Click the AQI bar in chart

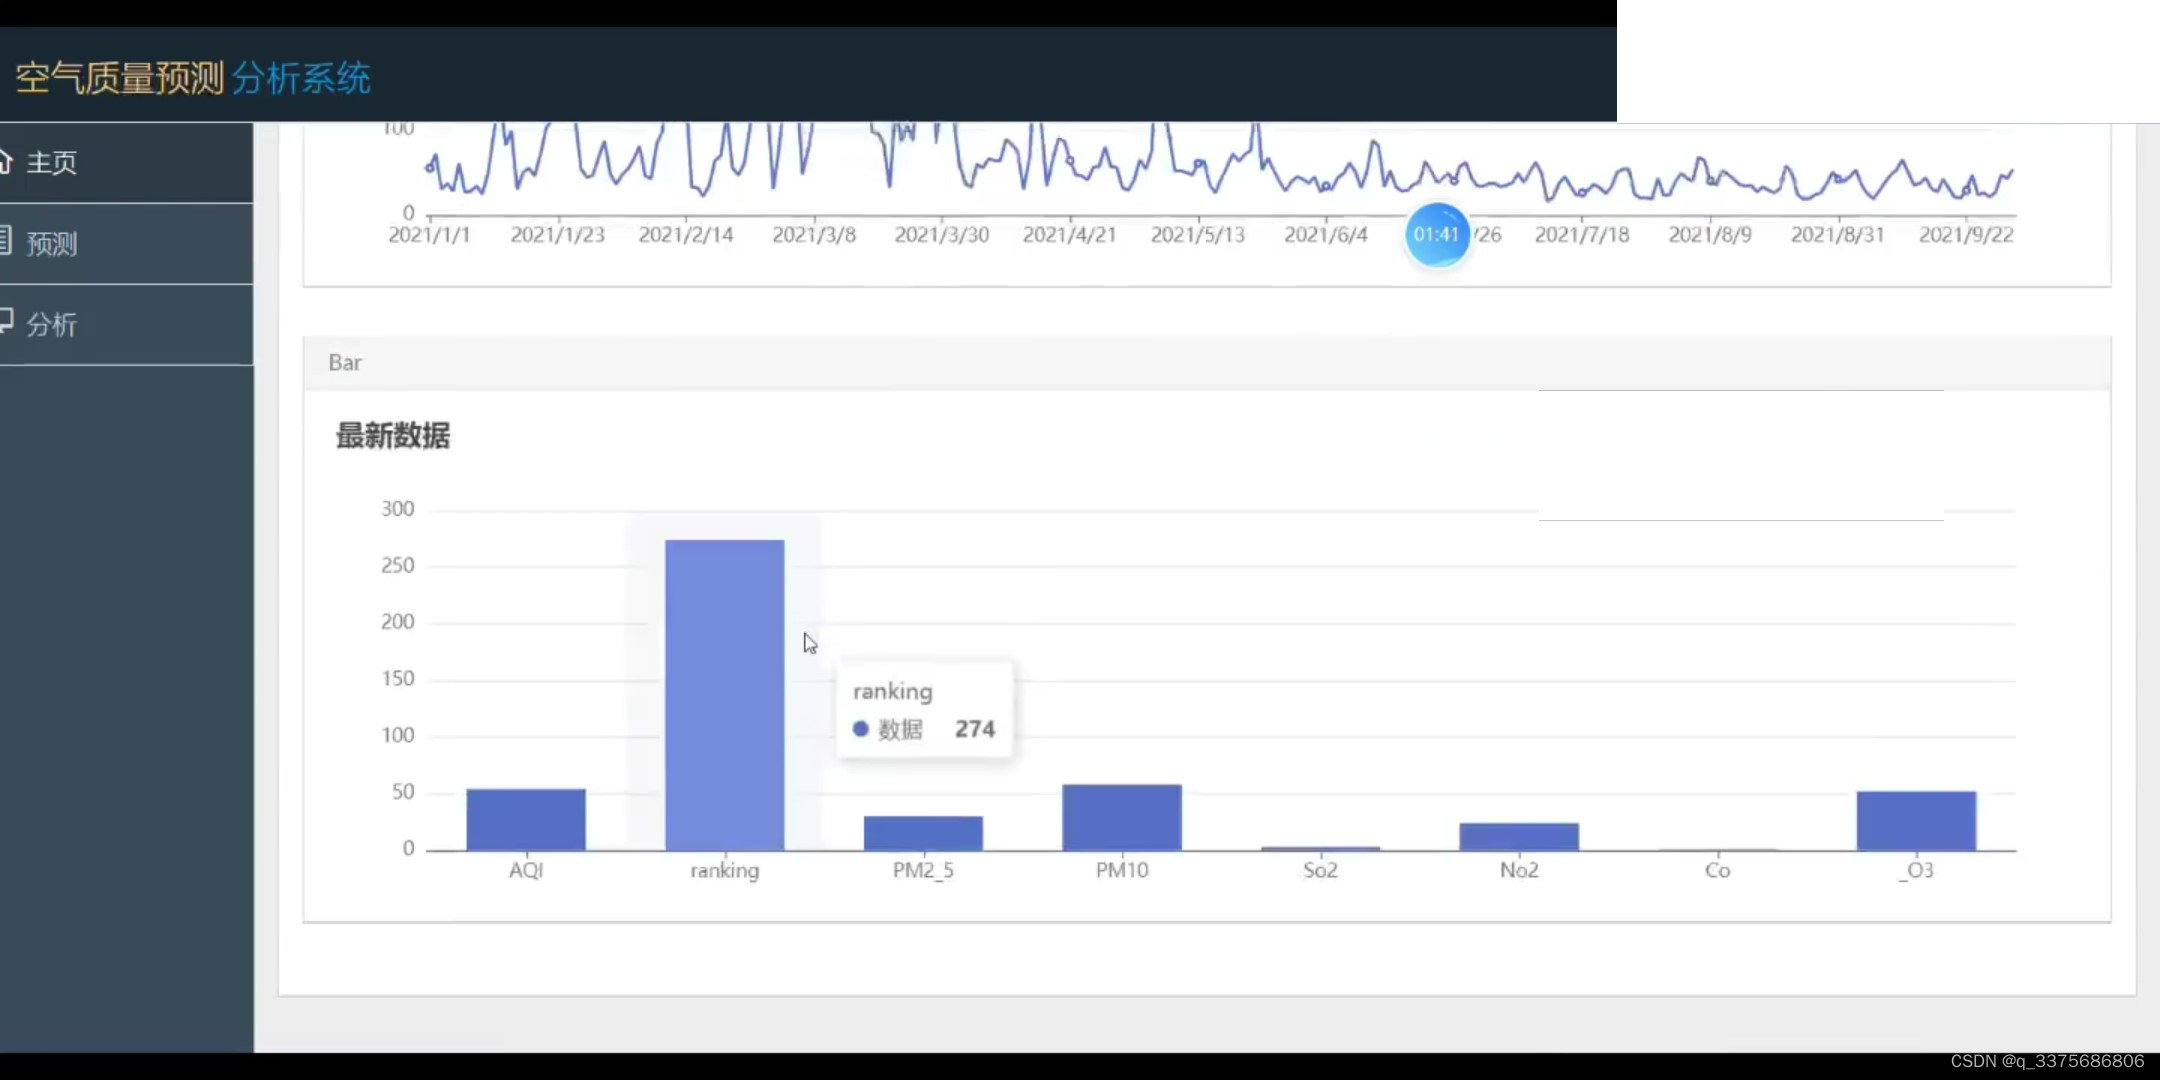pos(525,819)
